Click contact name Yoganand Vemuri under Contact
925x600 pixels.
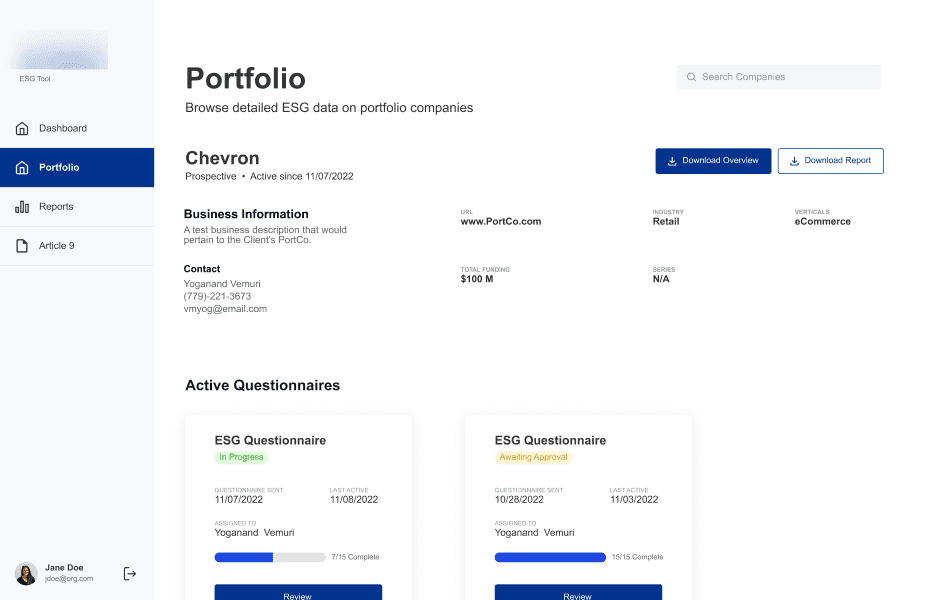tap(222, 284)
